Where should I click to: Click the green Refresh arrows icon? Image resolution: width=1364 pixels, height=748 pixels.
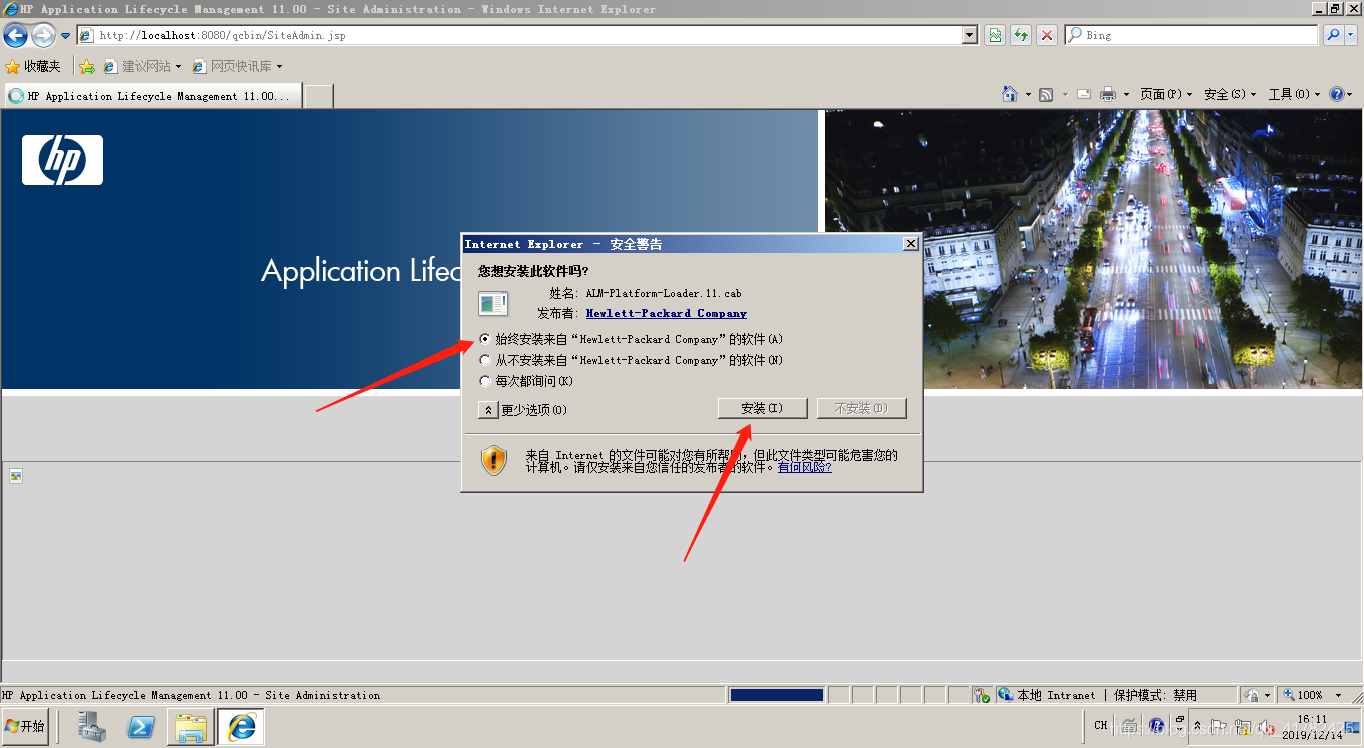(1021, 35)
